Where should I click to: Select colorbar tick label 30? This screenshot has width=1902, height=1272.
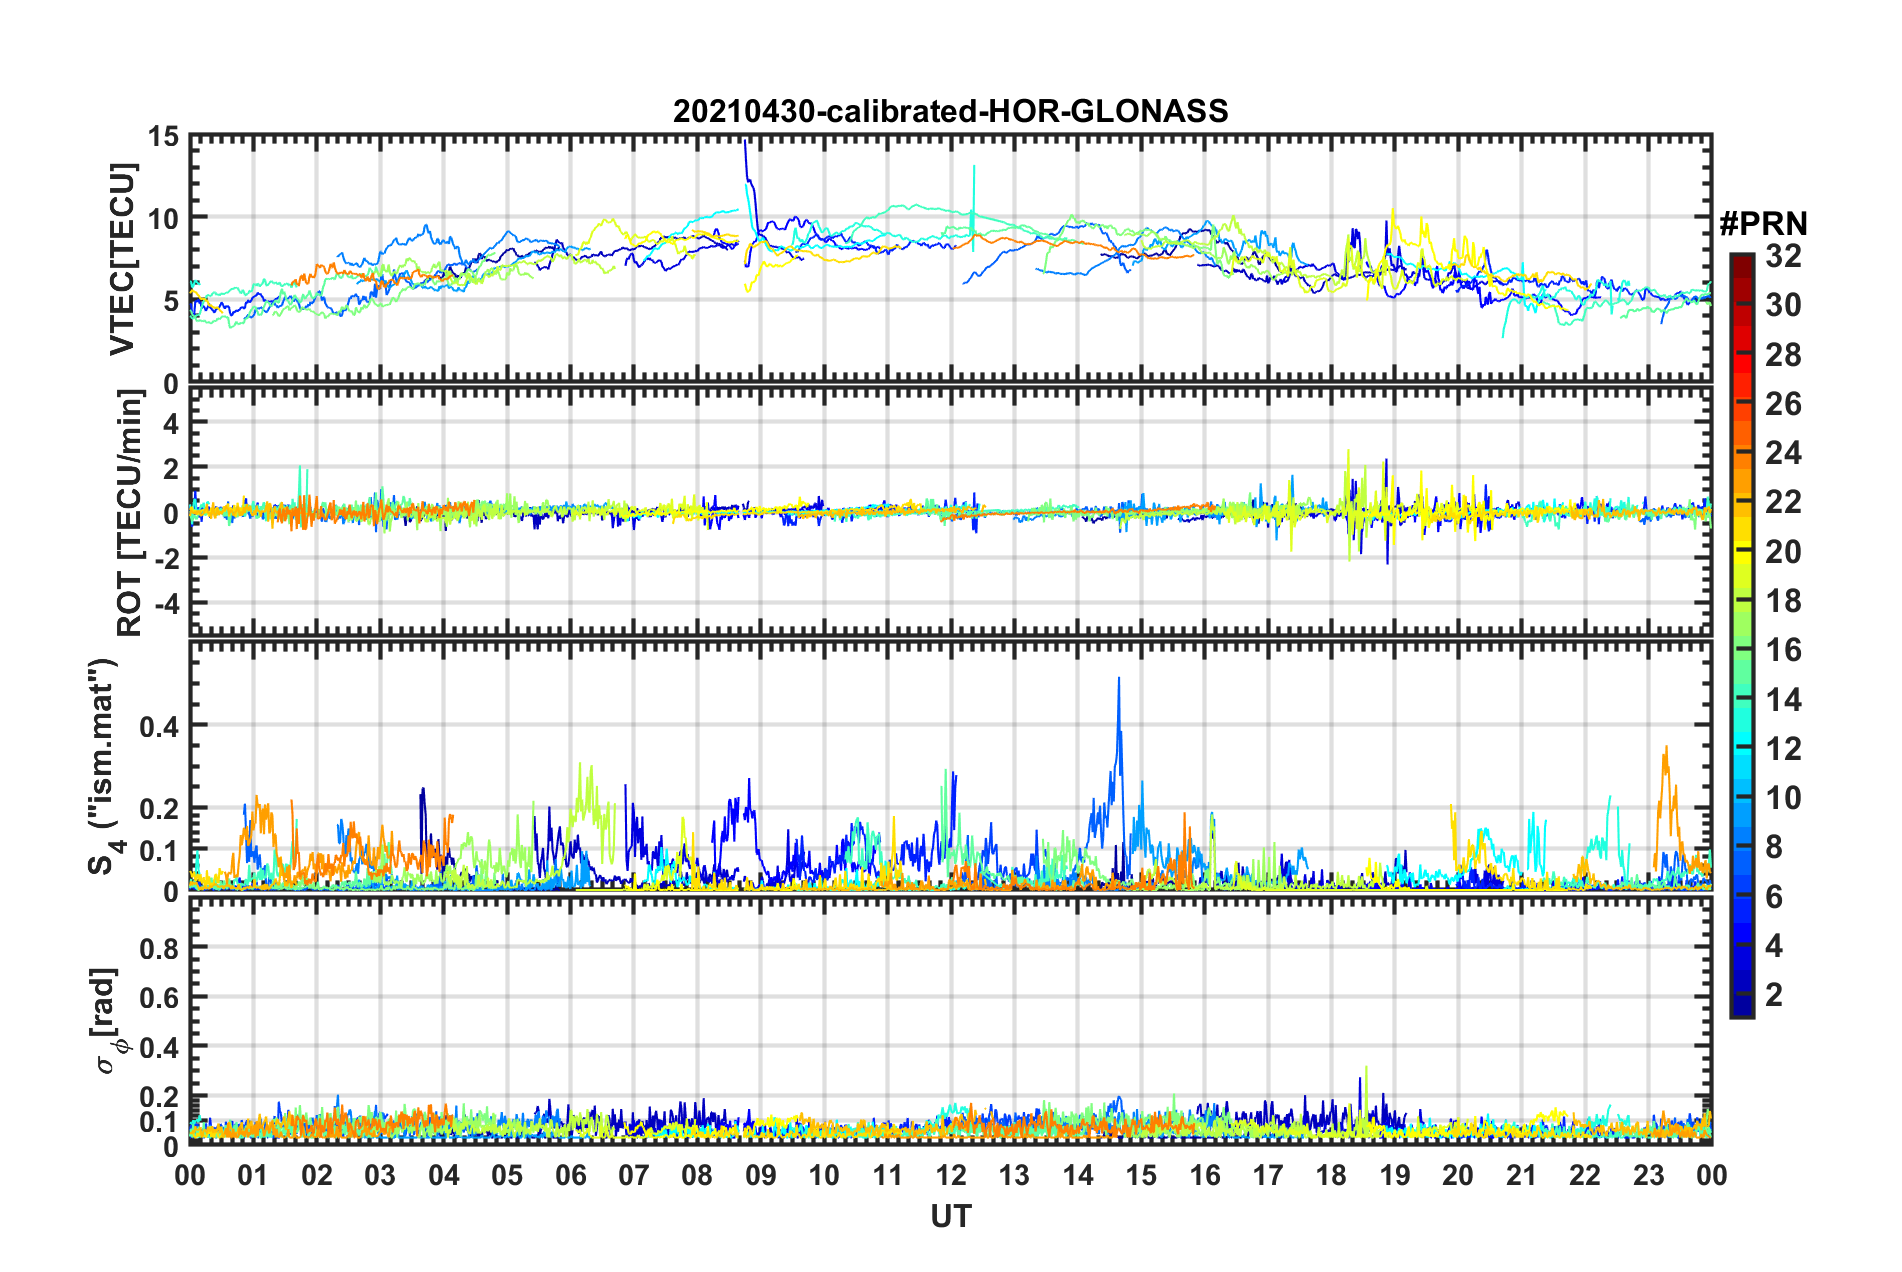point(1784,306)
